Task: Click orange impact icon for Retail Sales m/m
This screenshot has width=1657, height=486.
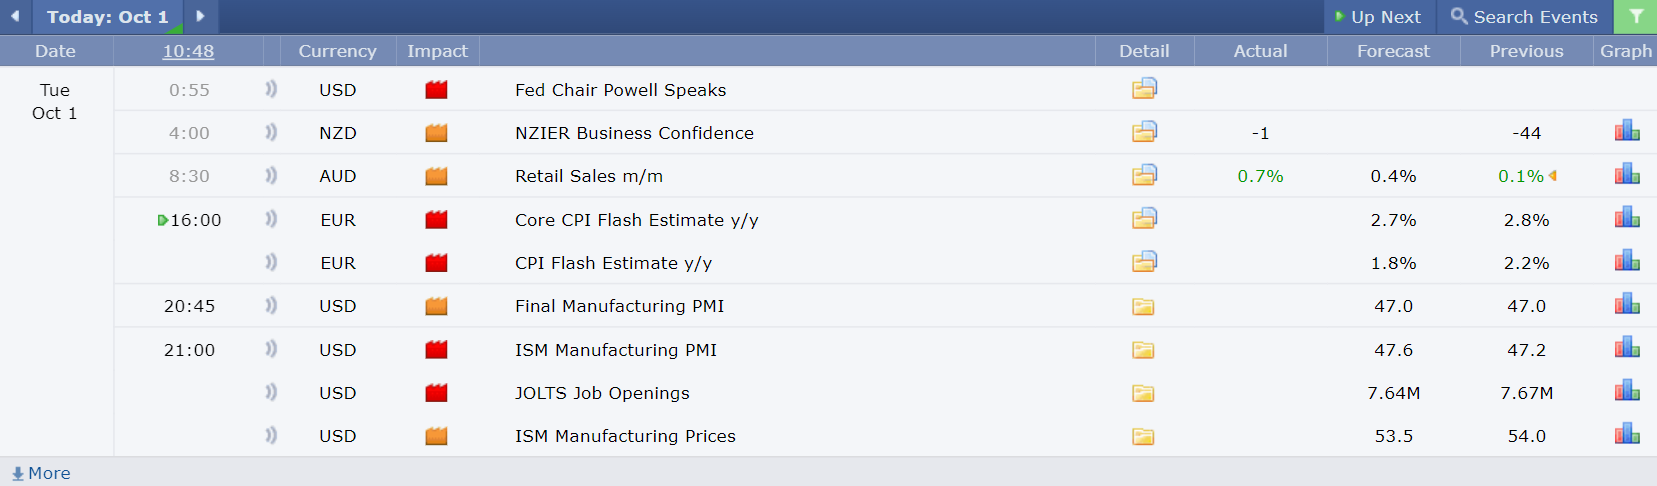Action: (436, 176)
